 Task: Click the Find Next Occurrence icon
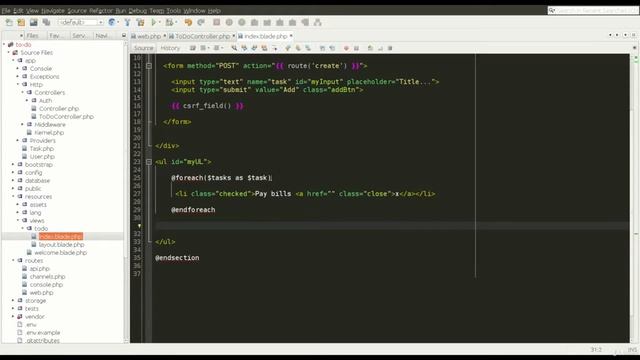pyautogui.click(x=254, y=48)
